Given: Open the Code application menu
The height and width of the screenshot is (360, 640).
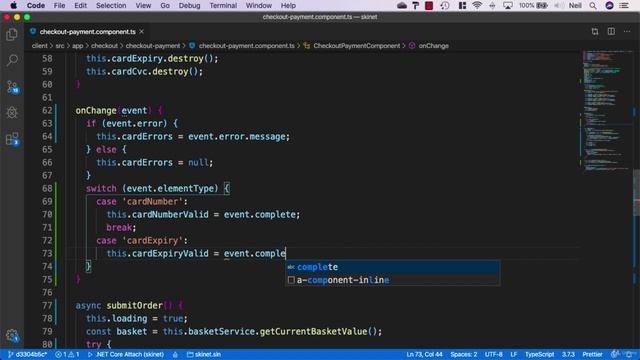Looking at the screenshot, I should click(36, 5).
